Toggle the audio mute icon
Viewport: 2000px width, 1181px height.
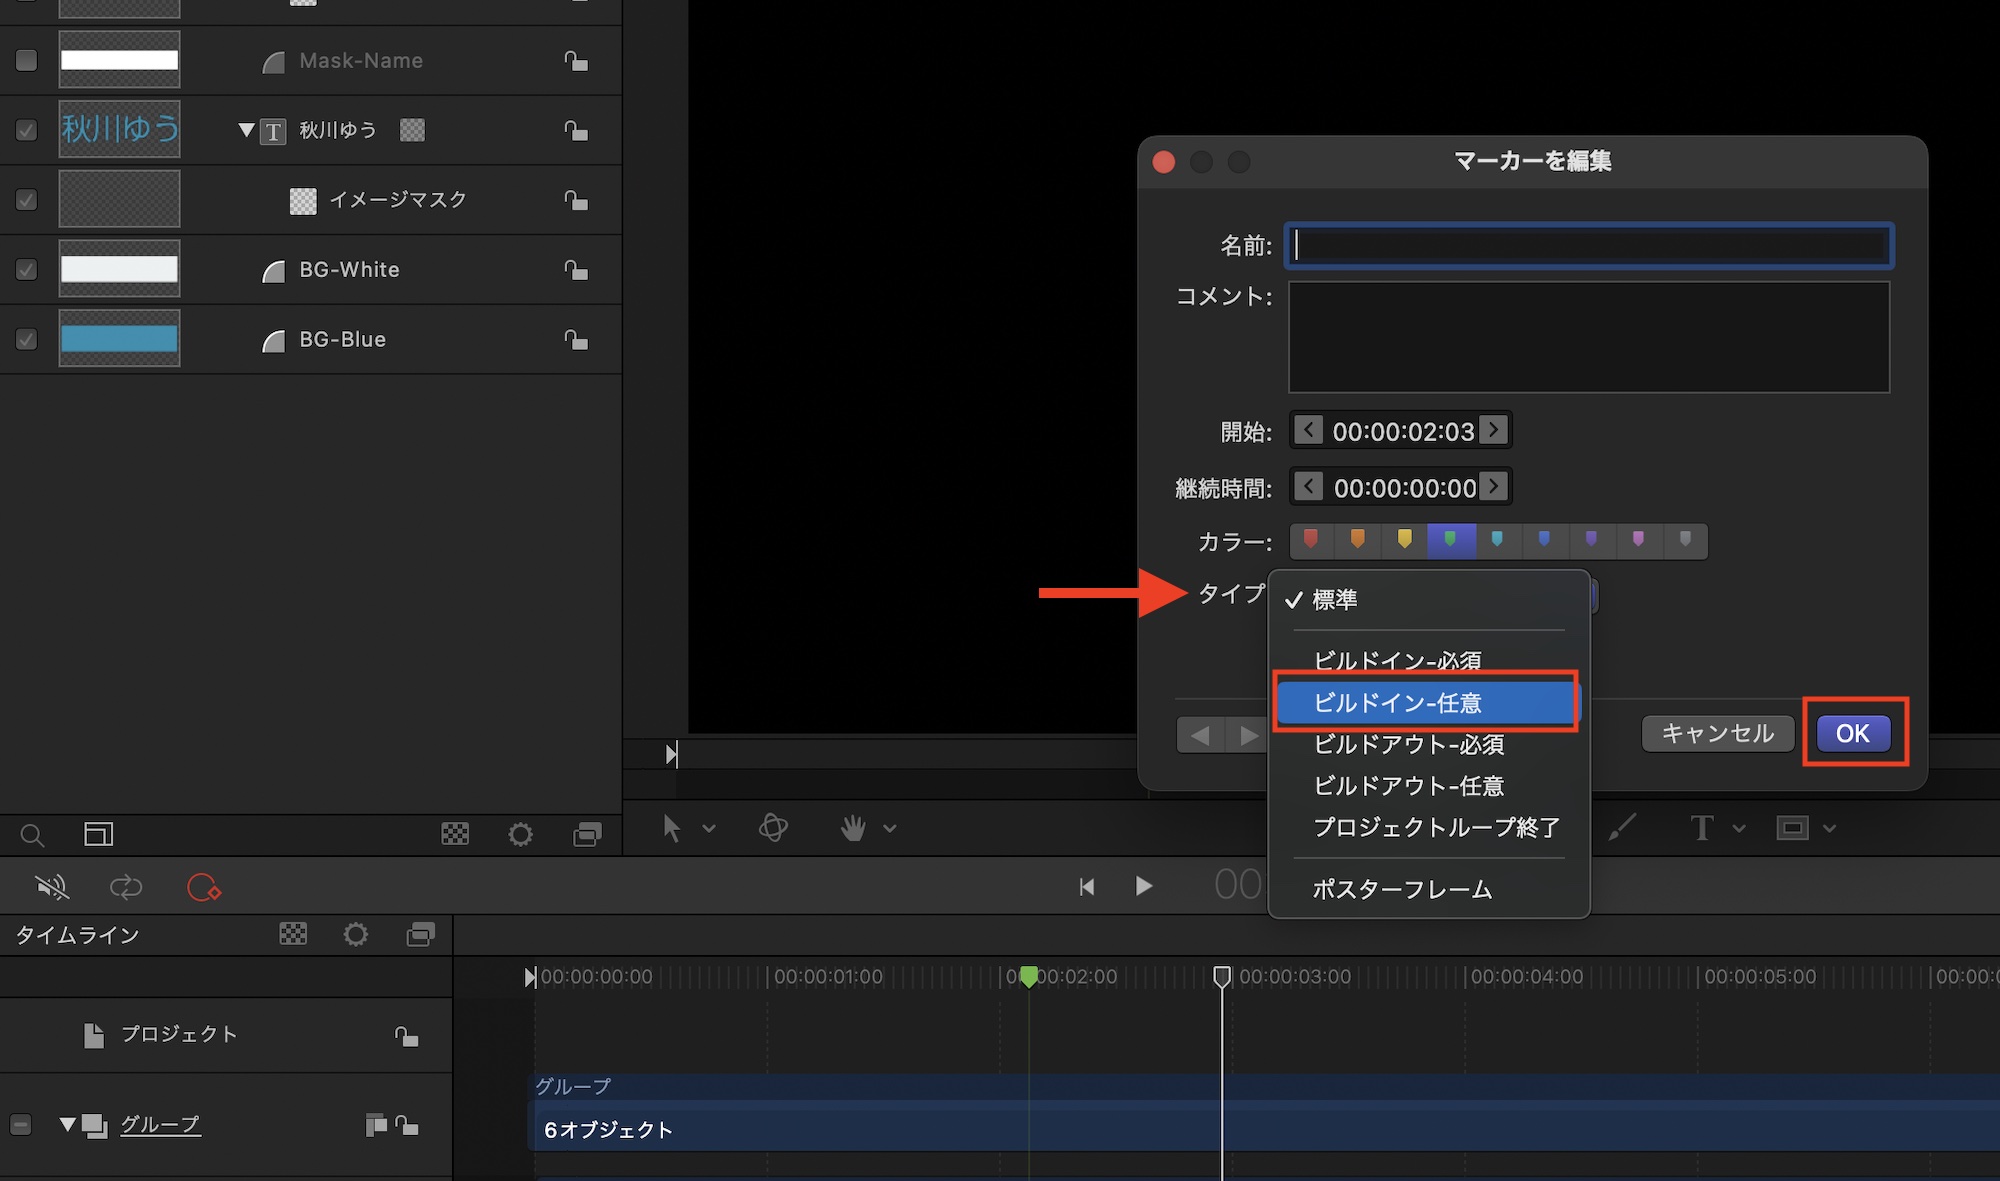tap(51, 887)
